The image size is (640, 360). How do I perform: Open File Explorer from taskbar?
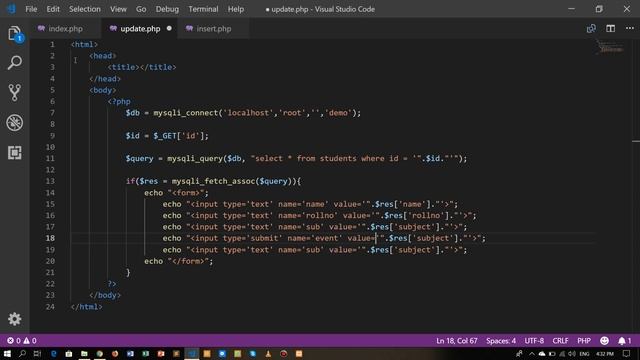click(x=84, y=353)
